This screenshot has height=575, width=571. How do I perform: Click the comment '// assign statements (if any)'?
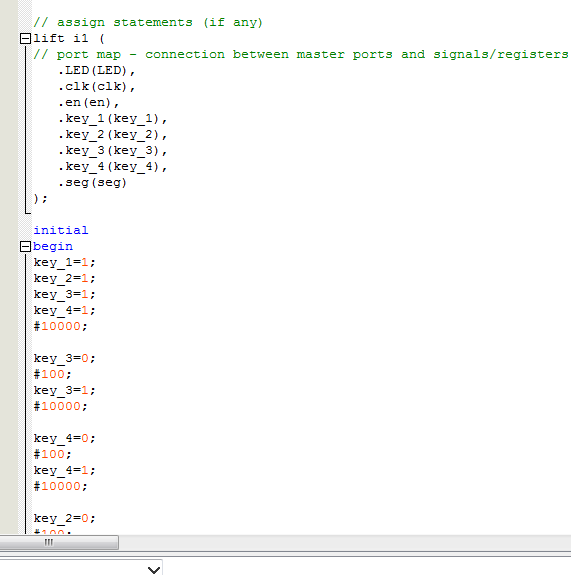(148, 23)
